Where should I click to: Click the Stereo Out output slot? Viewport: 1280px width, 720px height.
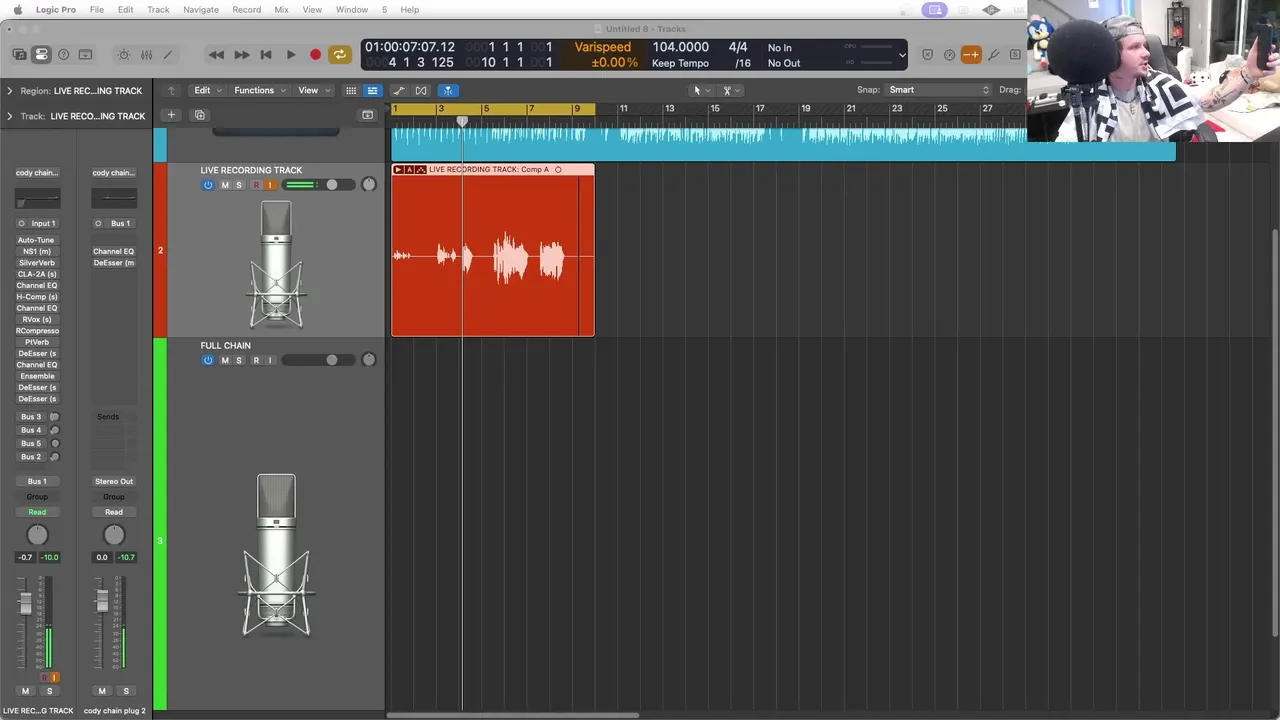(x=114, y=481)
